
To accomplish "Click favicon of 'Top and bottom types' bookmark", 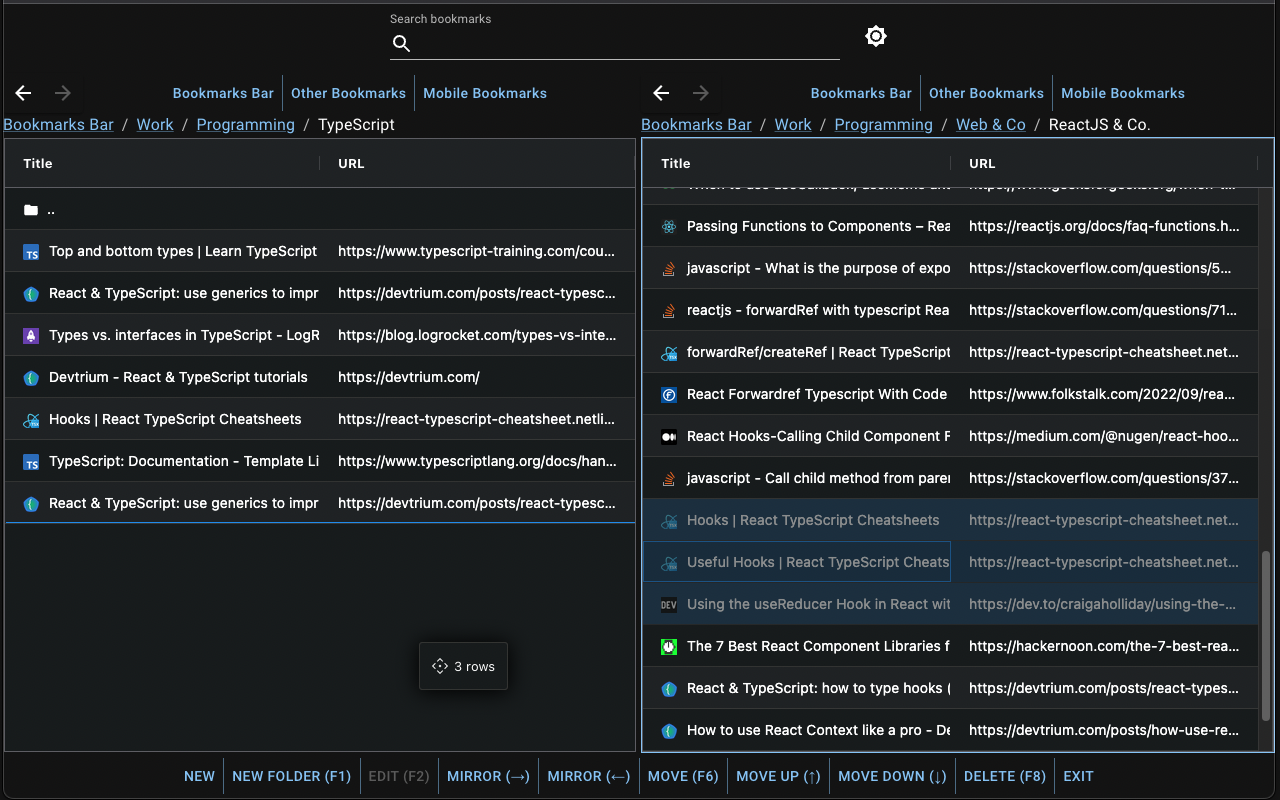I will 31,252.
